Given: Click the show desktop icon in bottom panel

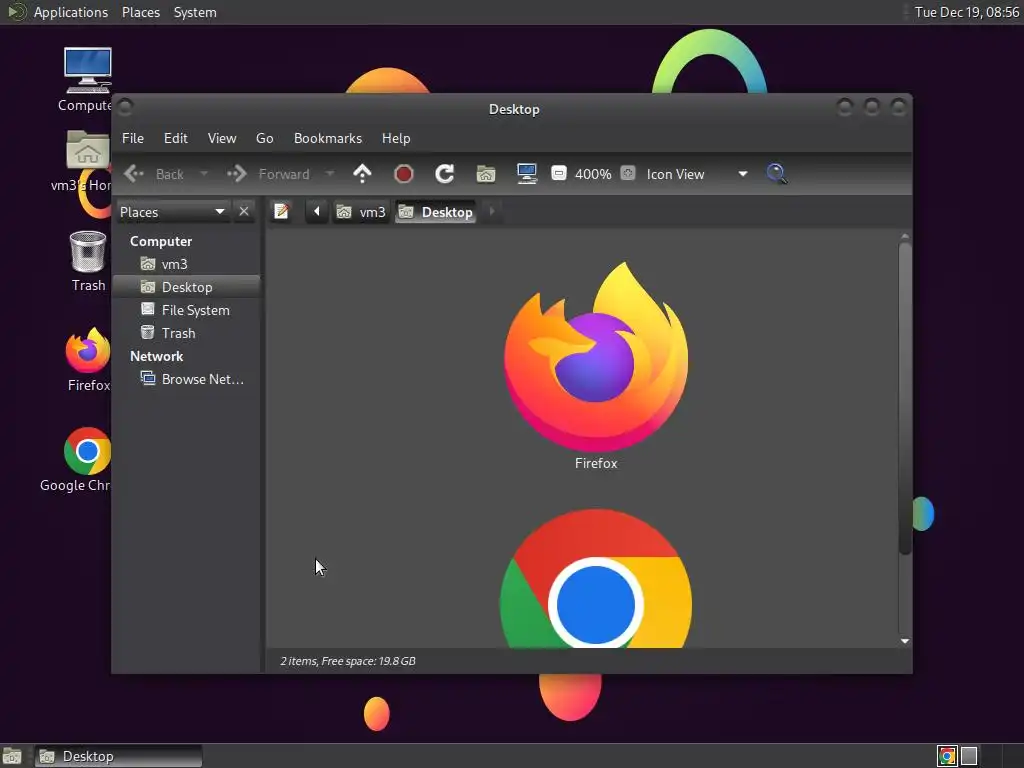Looking at the screenshot, I should pyautogui.click(x=12, y=756).
